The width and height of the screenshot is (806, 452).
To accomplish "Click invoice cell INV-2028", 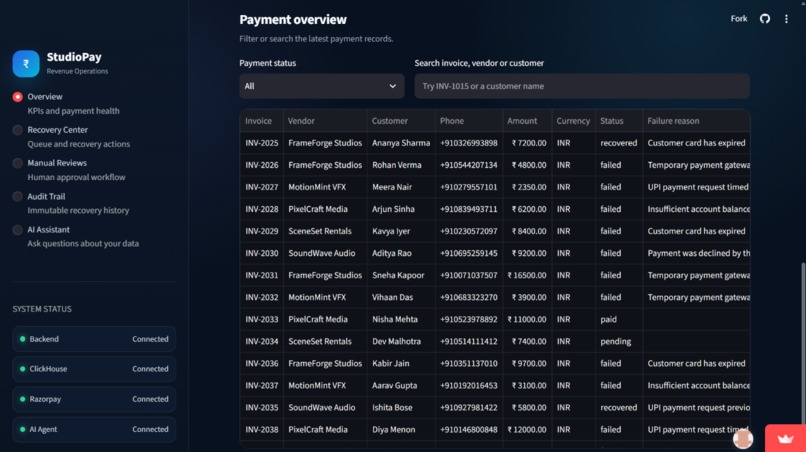I will point(262,209).
